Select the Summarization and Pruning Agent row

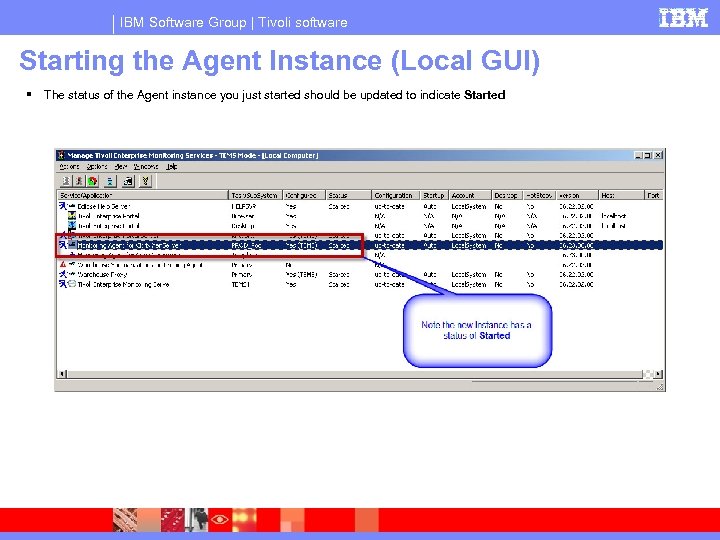click(x=360, y=264)
